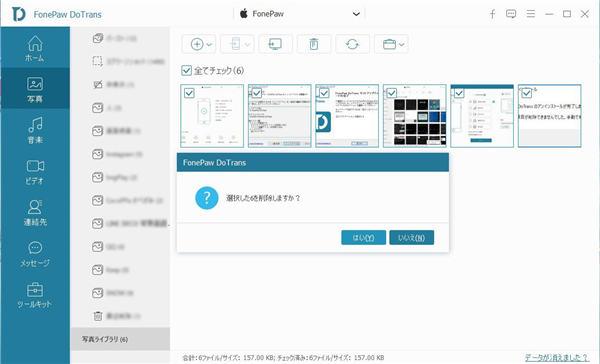Open the Toolkit (ツールキット) sidebar icon

click(35, 295)
